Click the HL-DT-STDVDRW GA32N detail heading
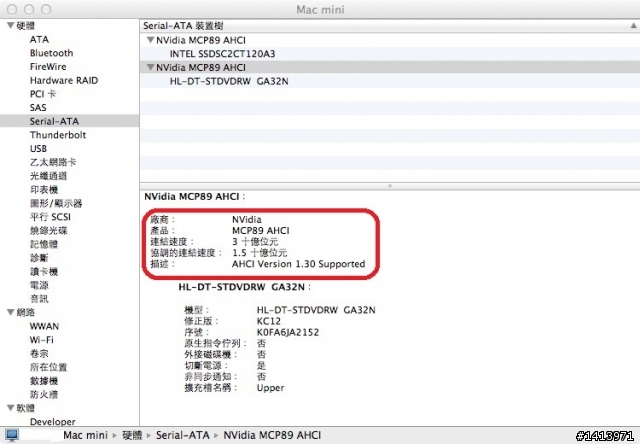Image resolution: width=640 pixels, height=444 pixels. [x=244, y=287]
